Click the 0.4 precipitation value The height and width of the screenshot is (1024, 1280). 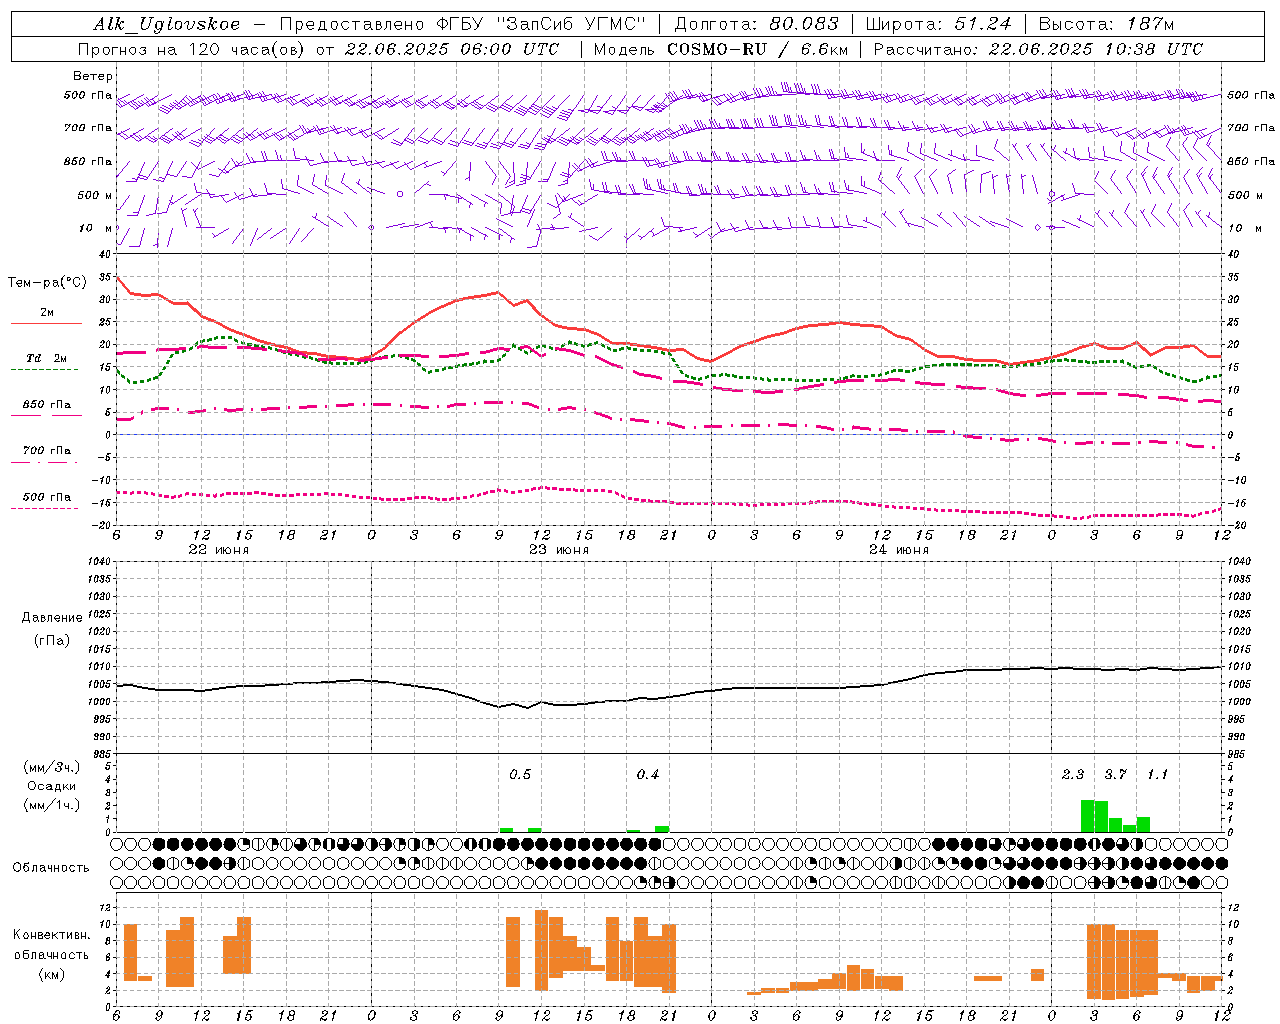[648, 775]
